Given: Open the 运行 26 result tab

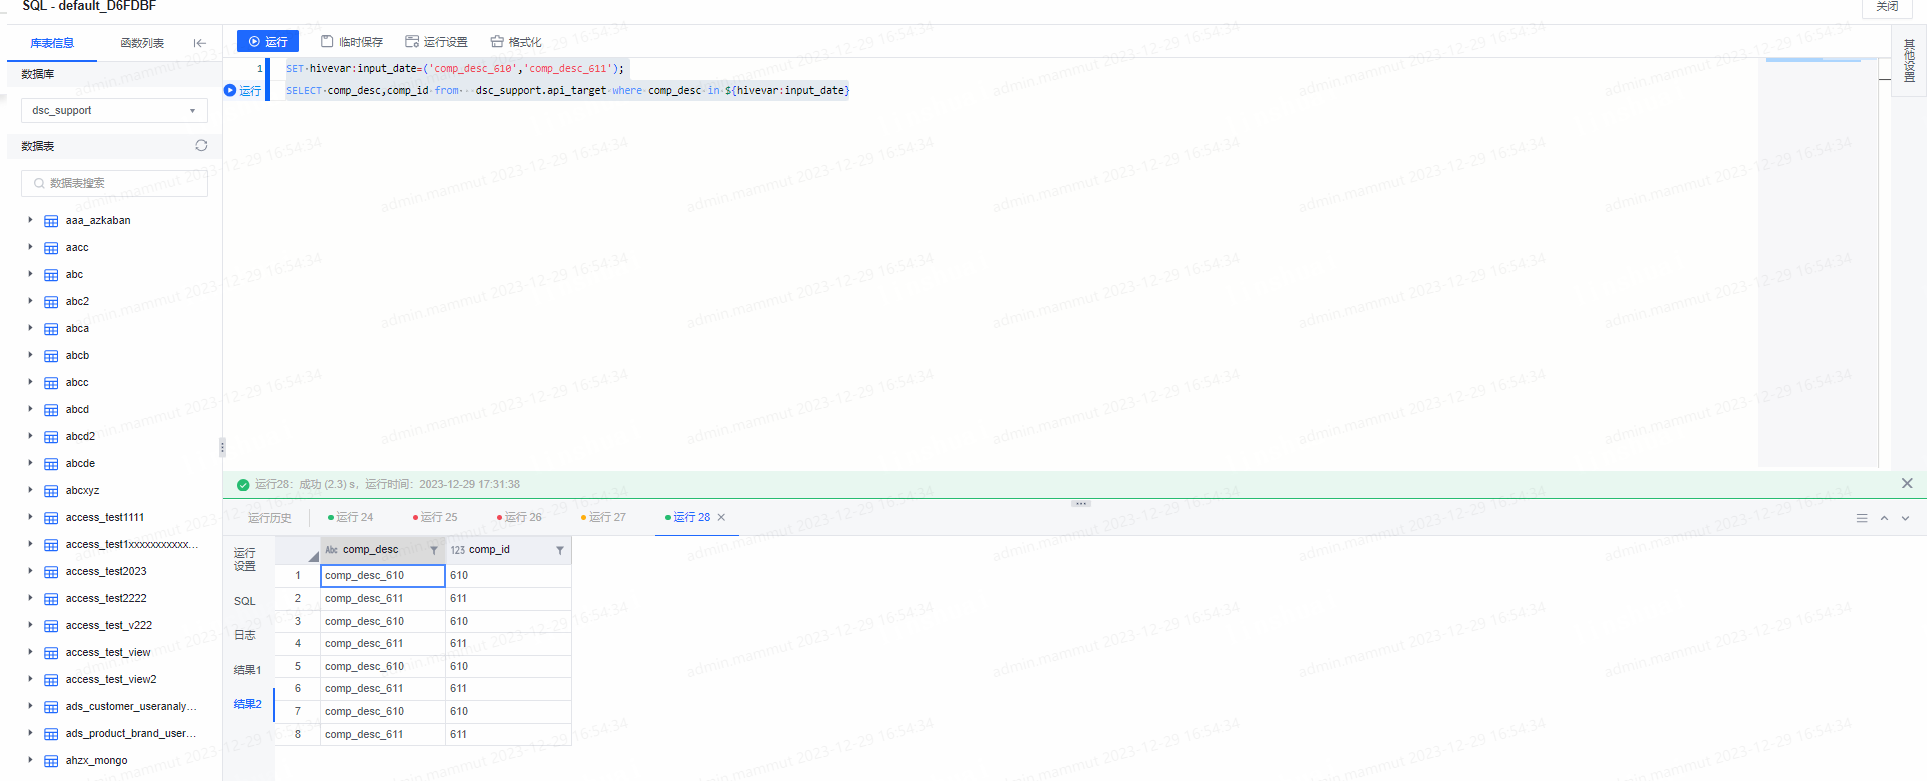Looking at the screenshot, I should coord(522,517).
